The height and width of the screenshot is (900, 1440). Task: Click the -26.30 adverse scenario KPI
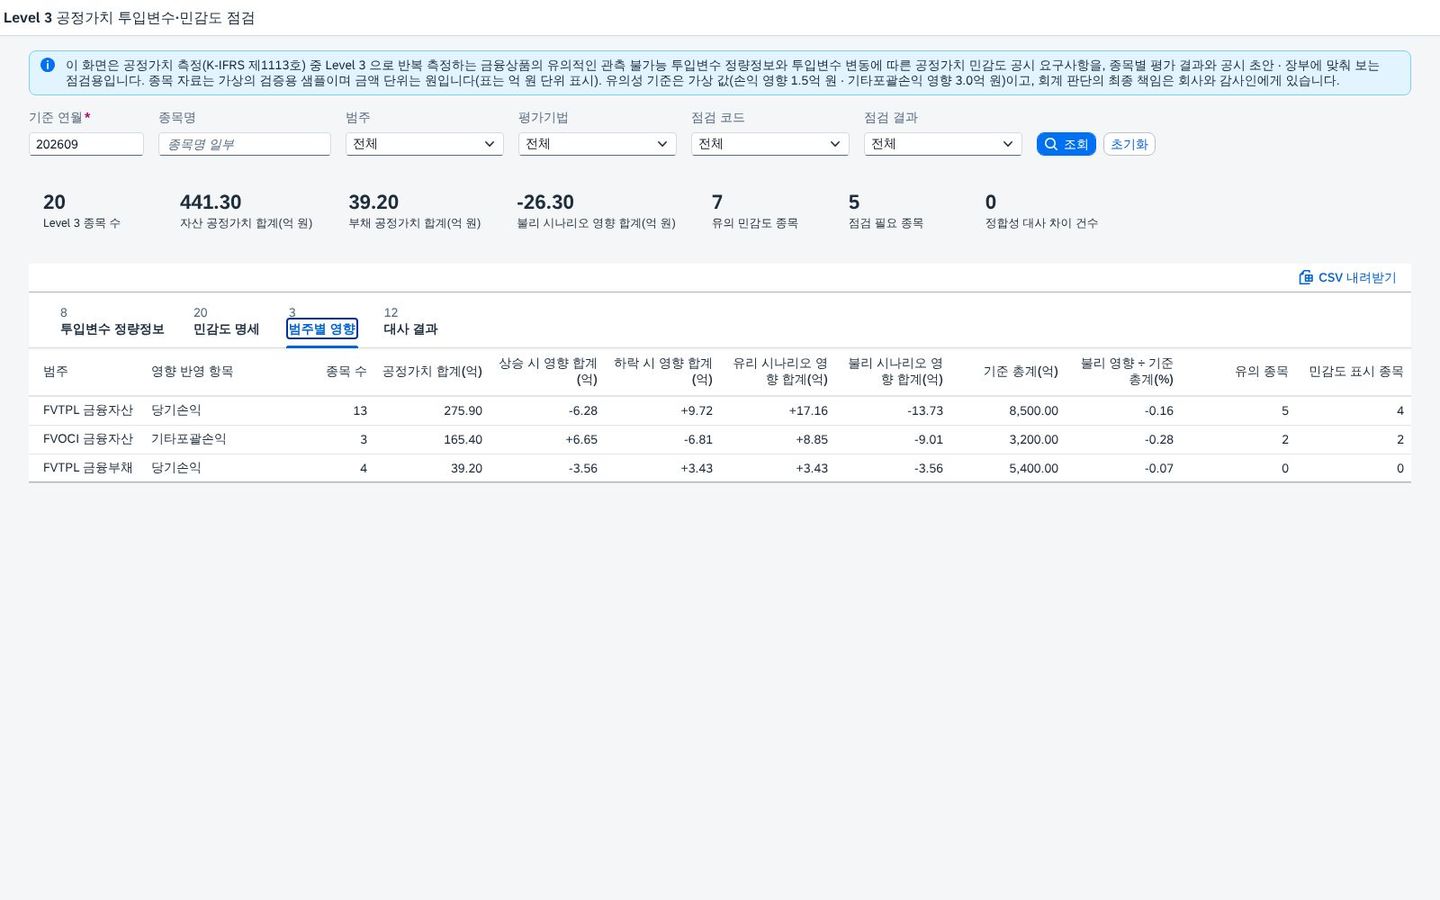tap(596, 210)
